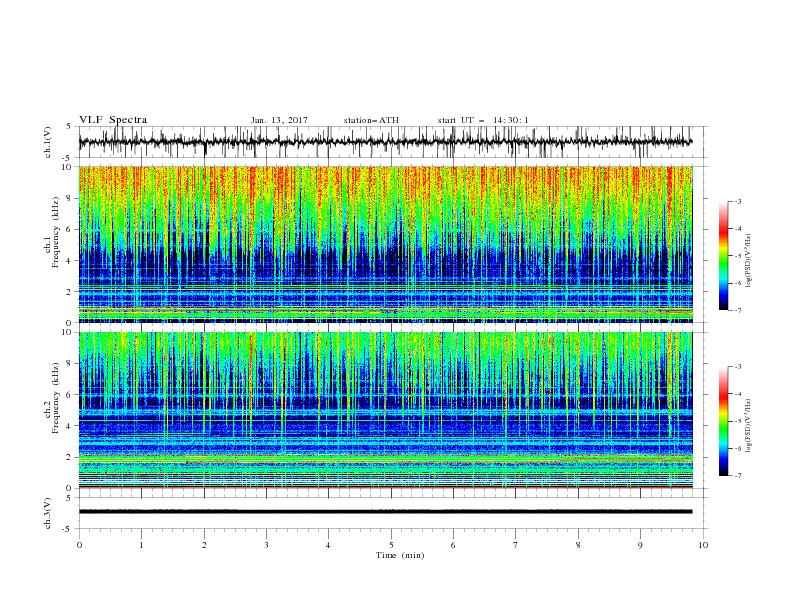The width and height of the screenshot is (792, 612).
Task: Click the time axis tick label "5"
Action: [391, 545]
